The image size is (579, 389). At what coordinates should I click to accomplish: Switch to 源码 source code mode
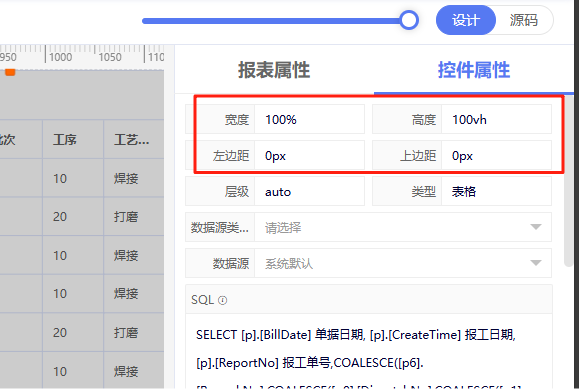[524, 20]
